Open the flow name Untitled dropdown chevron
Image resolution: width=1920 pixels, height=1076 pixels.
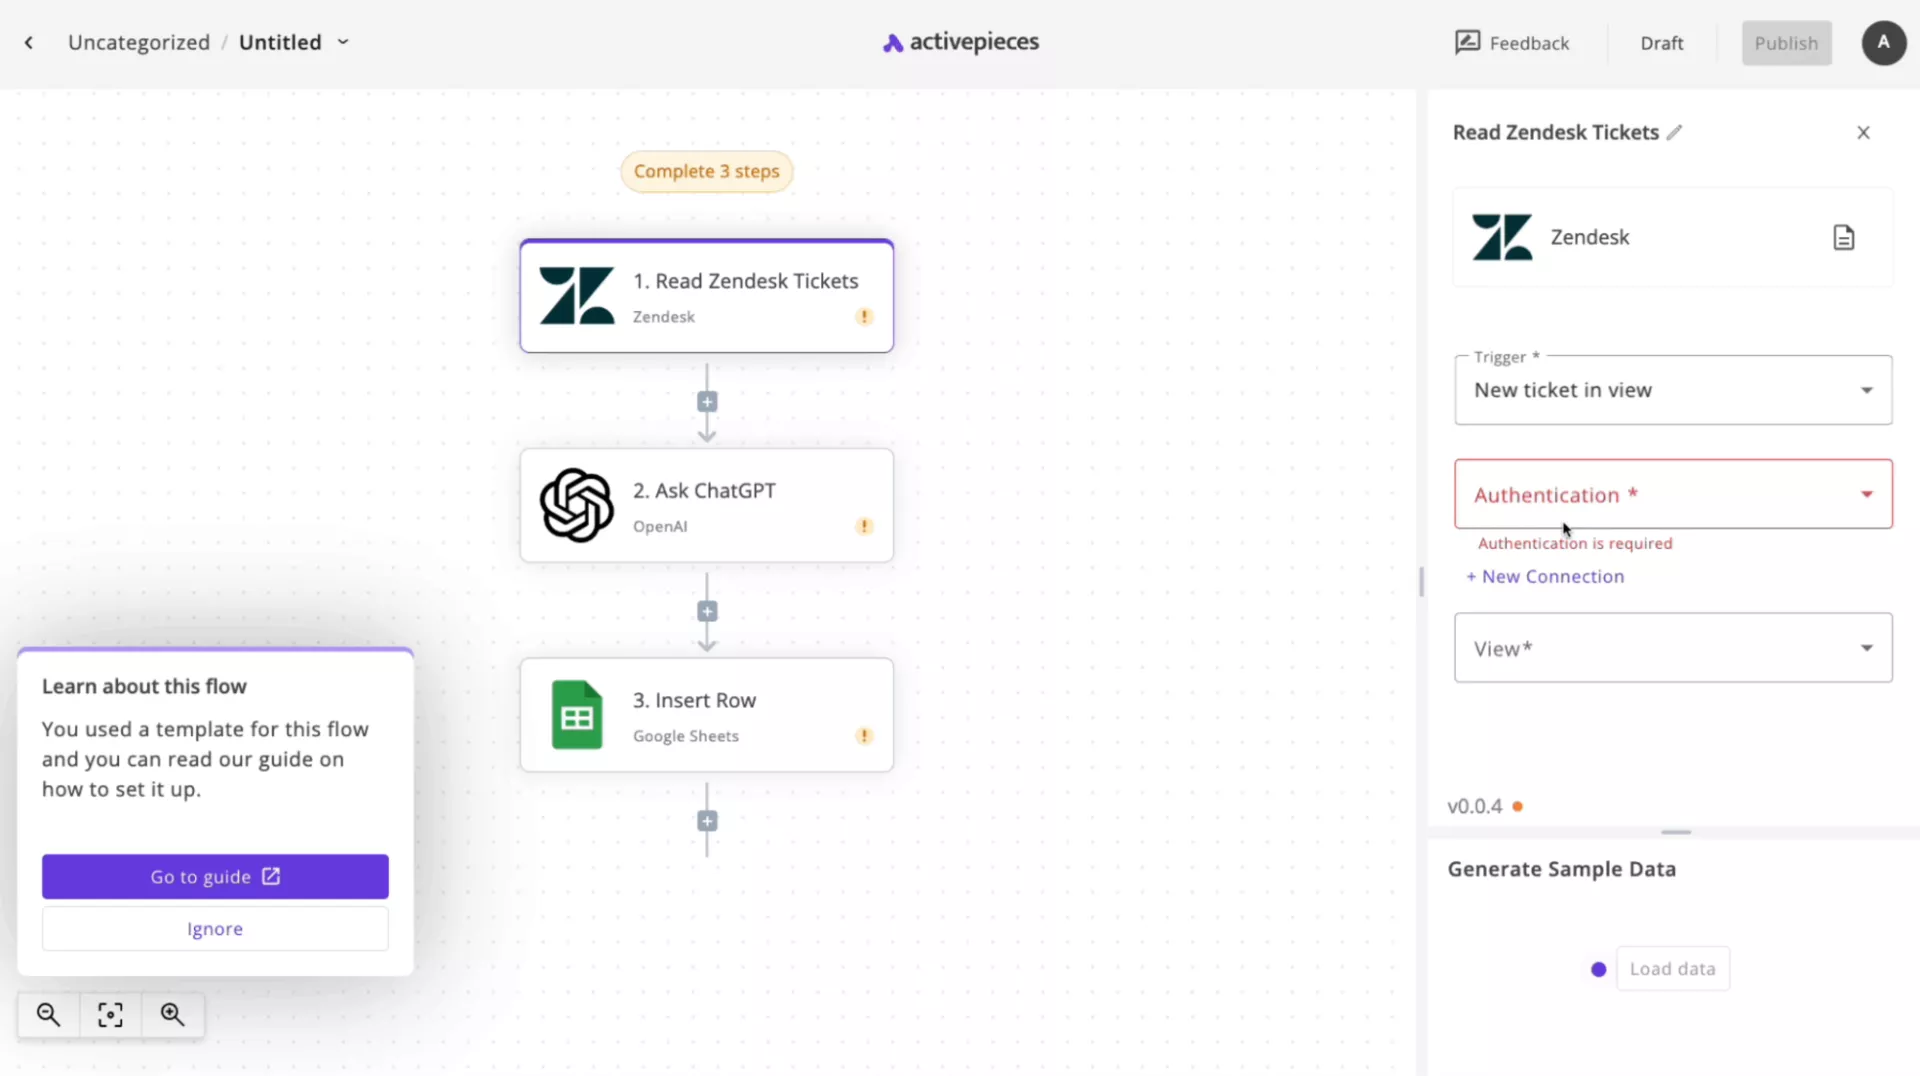pyautogui.click(x=343, y=42)
